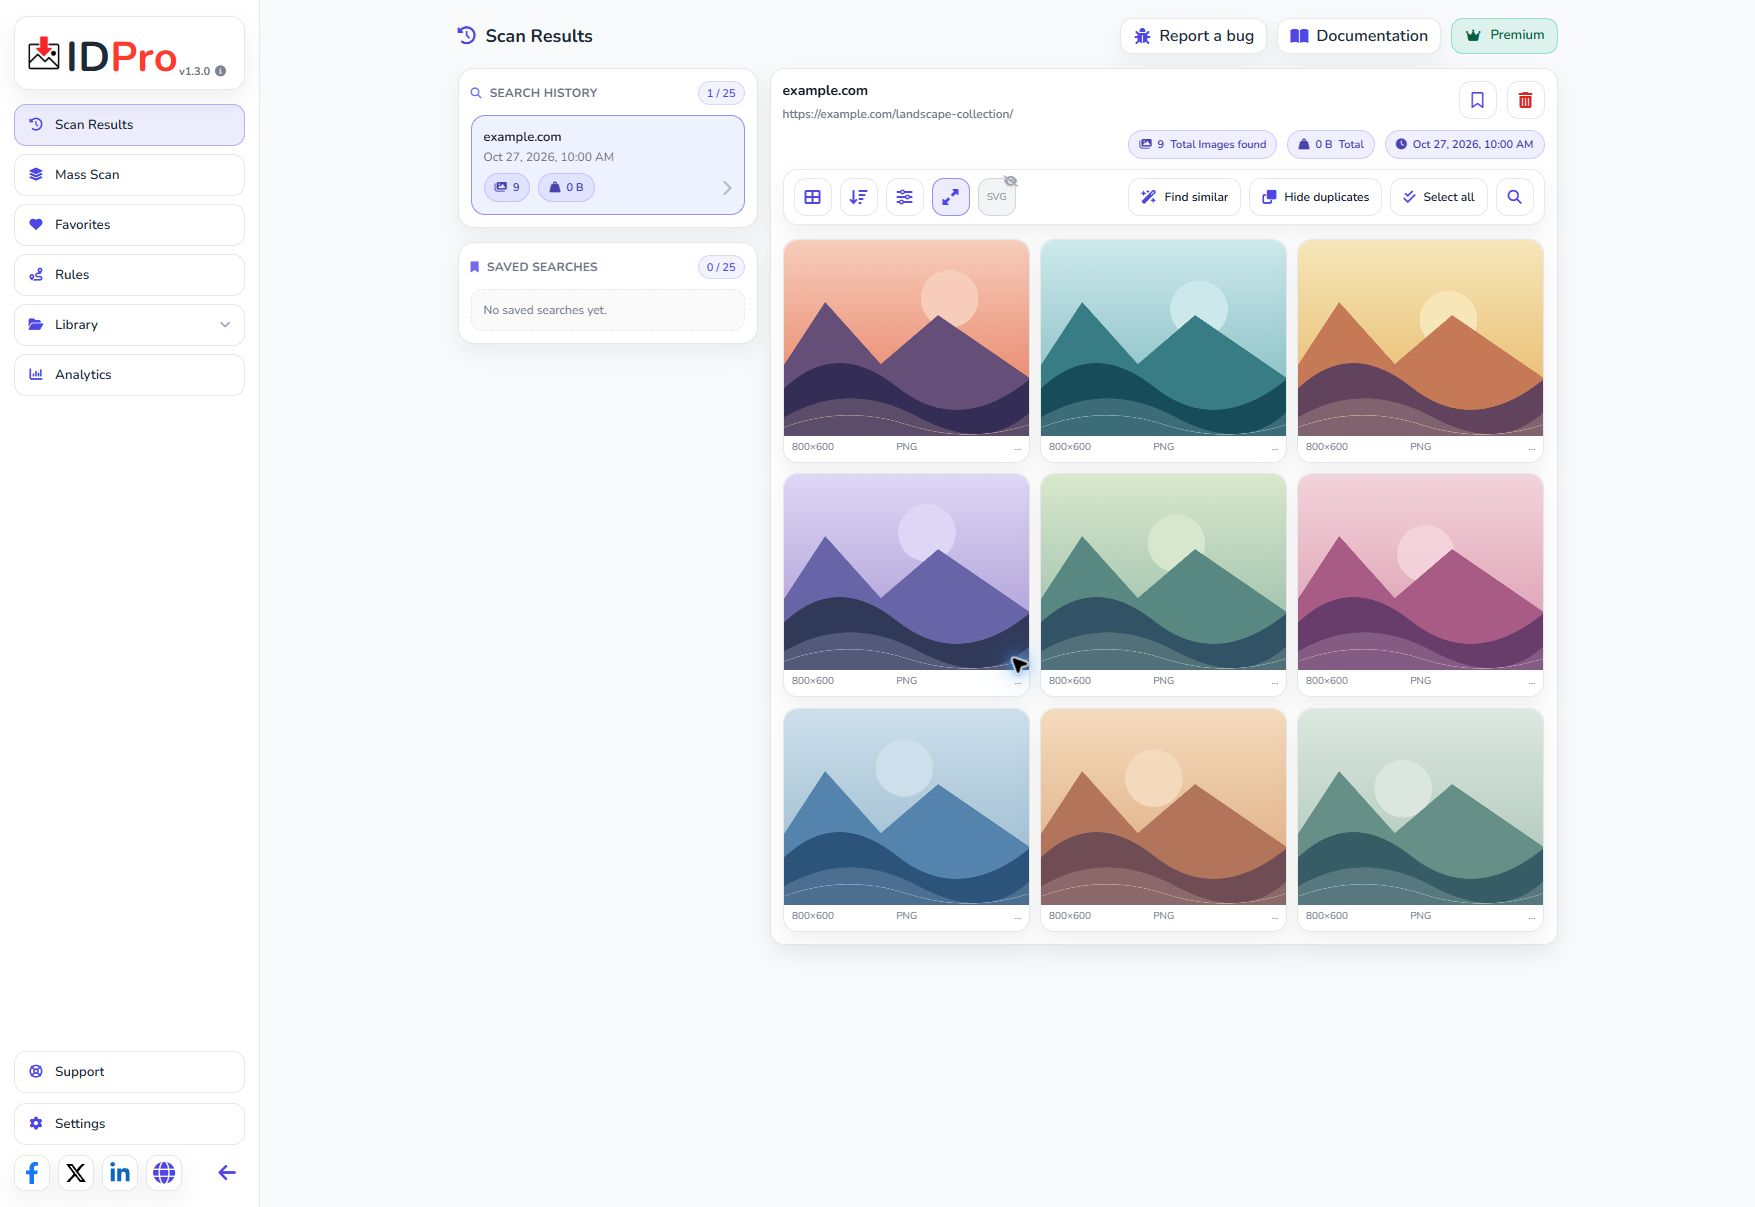Open the filter sliders icon

click(x=904, y=197)
